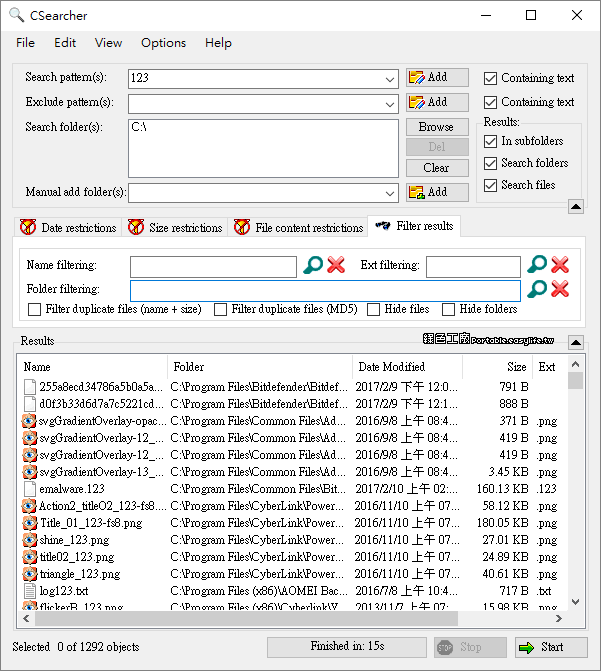Click image icon of svgGradientOverlay-13 row
Viewport: 601px width, 671px height.
(29, 472)
